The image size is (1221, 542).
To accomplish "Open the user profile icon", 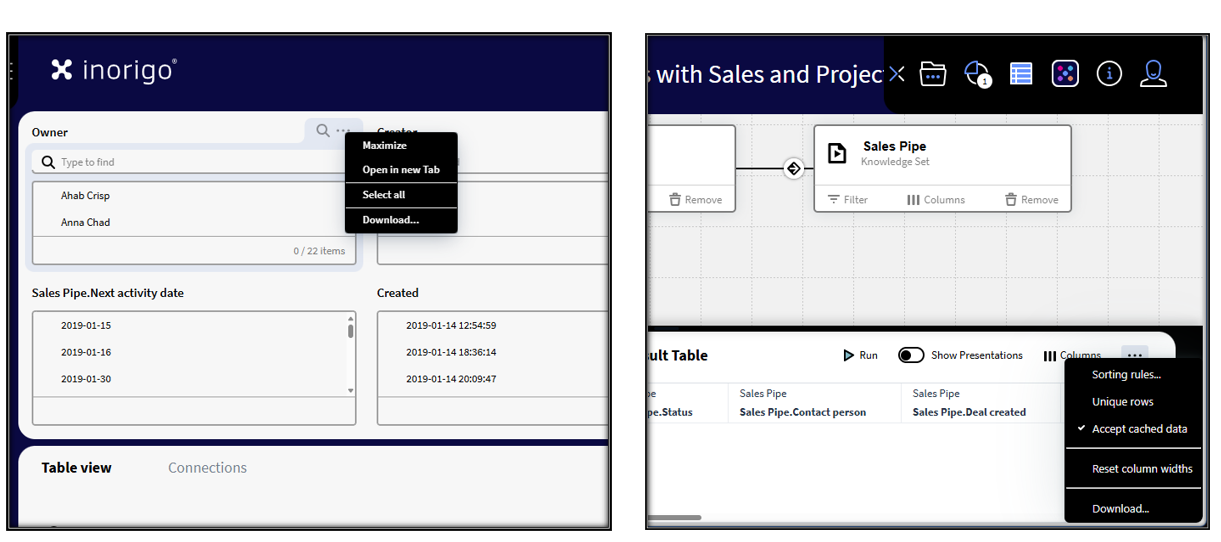I will coord(1153,74).
